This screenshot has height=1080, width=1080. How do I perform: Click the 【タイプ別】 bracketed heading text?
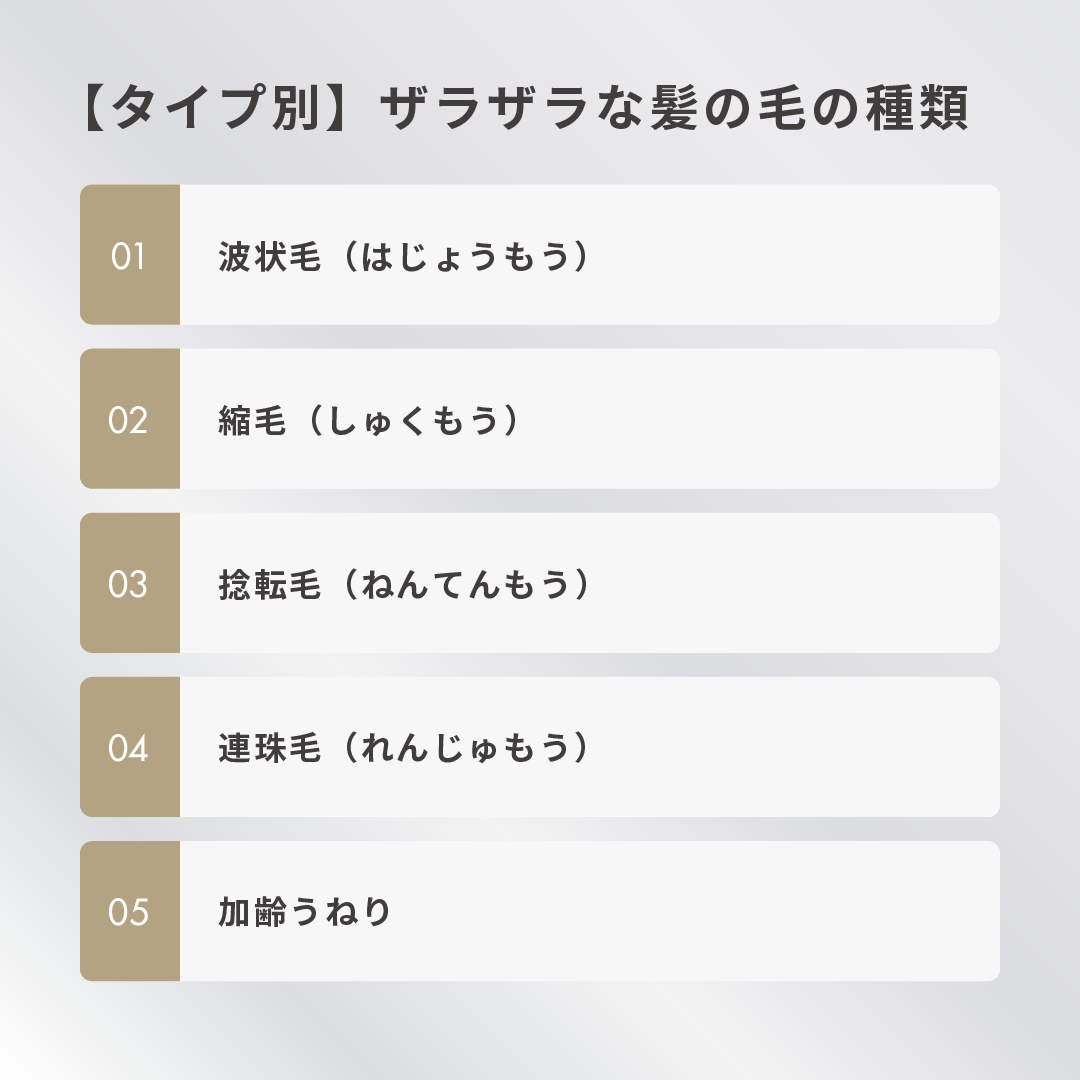(x=217, y=108)
